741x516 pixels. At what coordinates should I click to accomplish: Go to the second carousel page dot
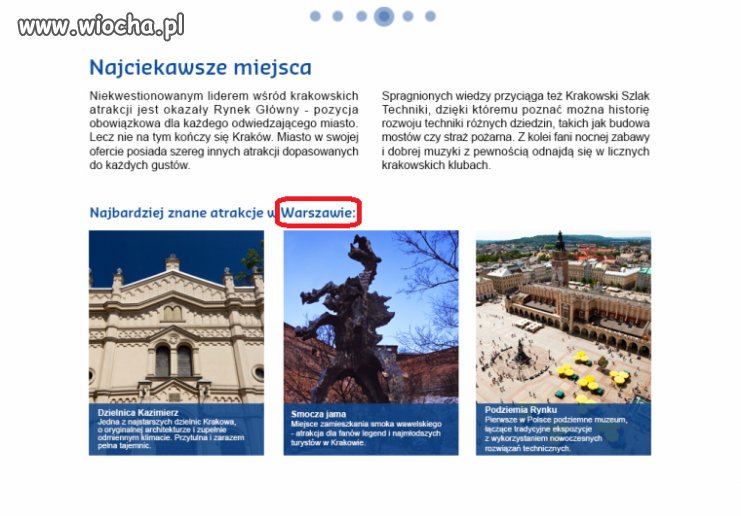(338, 17)
